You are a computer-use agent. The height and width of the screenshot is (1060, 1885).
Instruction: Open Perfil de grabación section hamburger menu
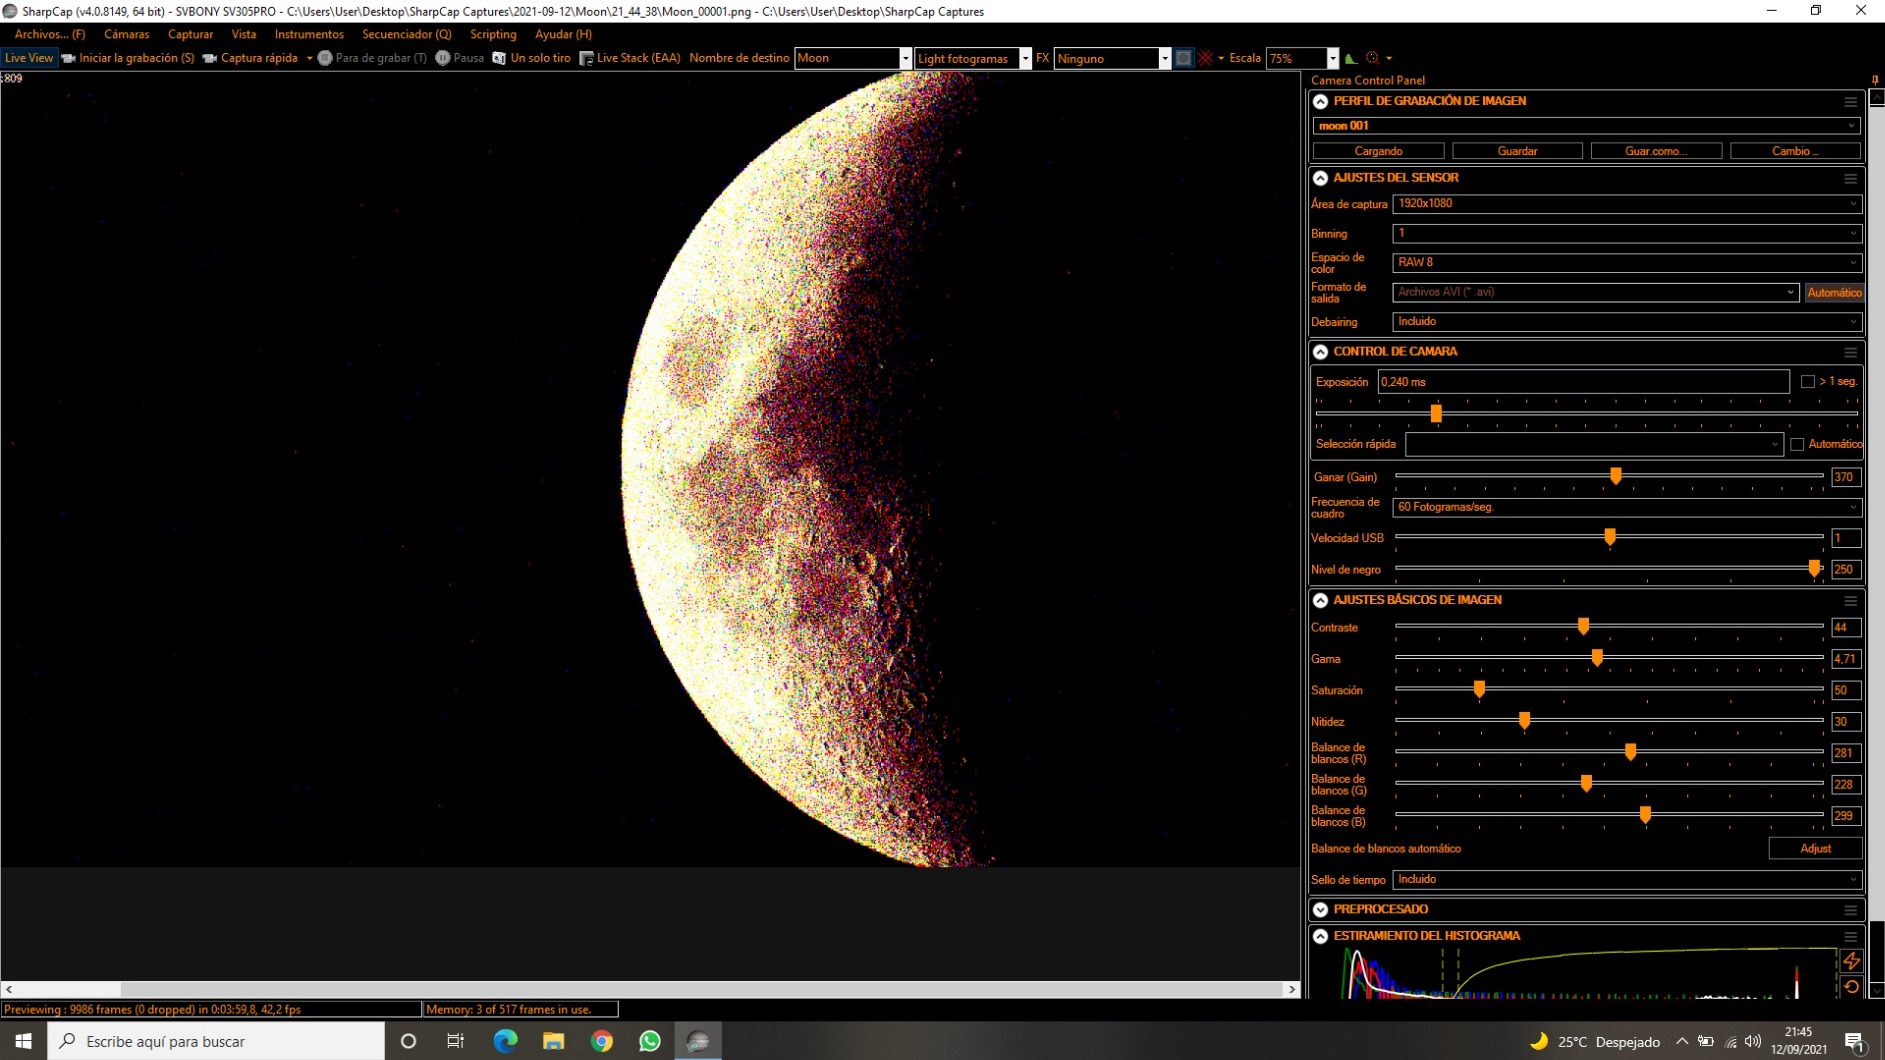click(1850, 102)
